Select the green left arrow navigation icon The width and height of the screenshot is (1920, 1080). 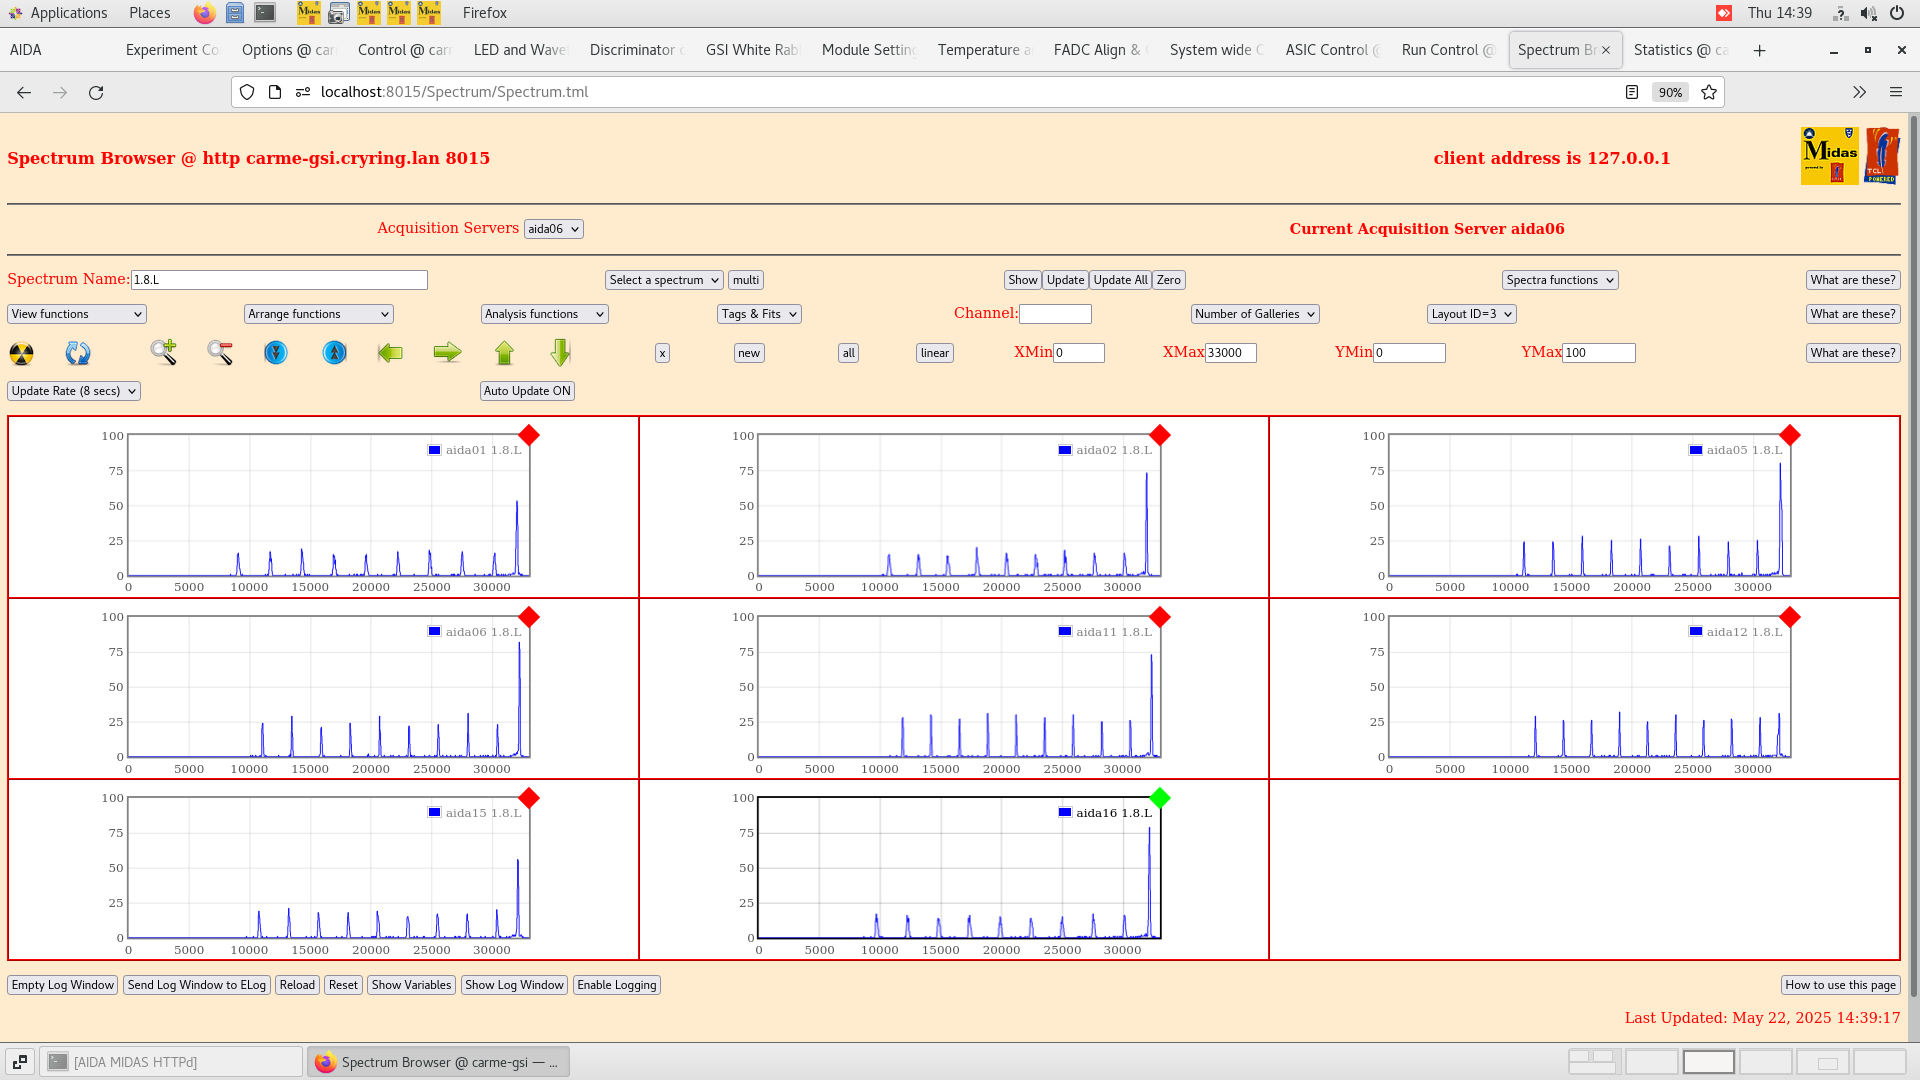click(390, 353)
